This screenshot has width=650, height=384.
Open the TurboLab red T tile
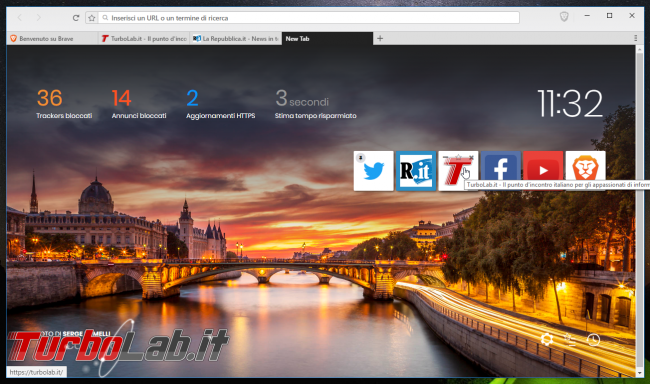[x=458, y=171]
